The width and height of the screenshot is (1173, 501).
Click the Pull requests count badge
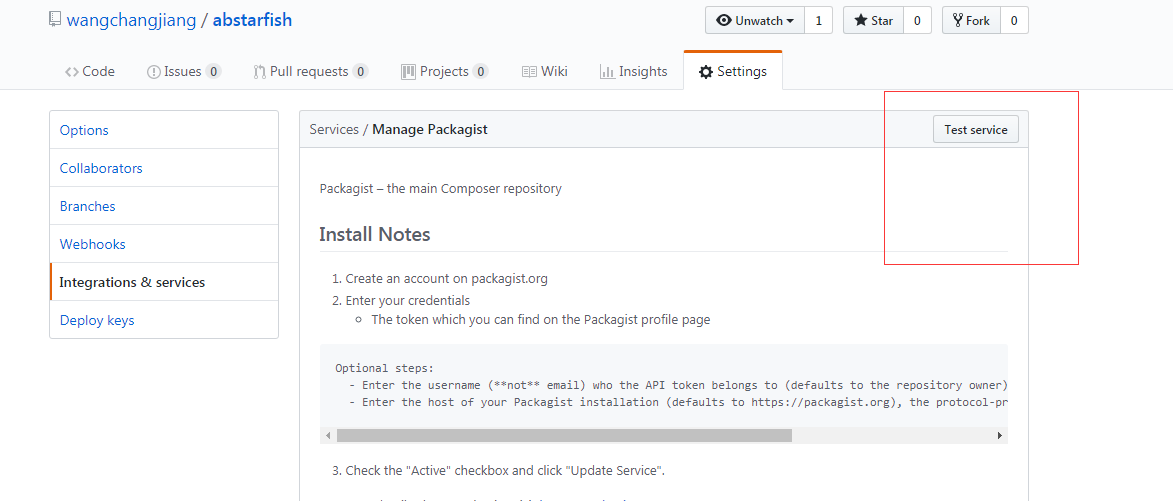[361, 72]
